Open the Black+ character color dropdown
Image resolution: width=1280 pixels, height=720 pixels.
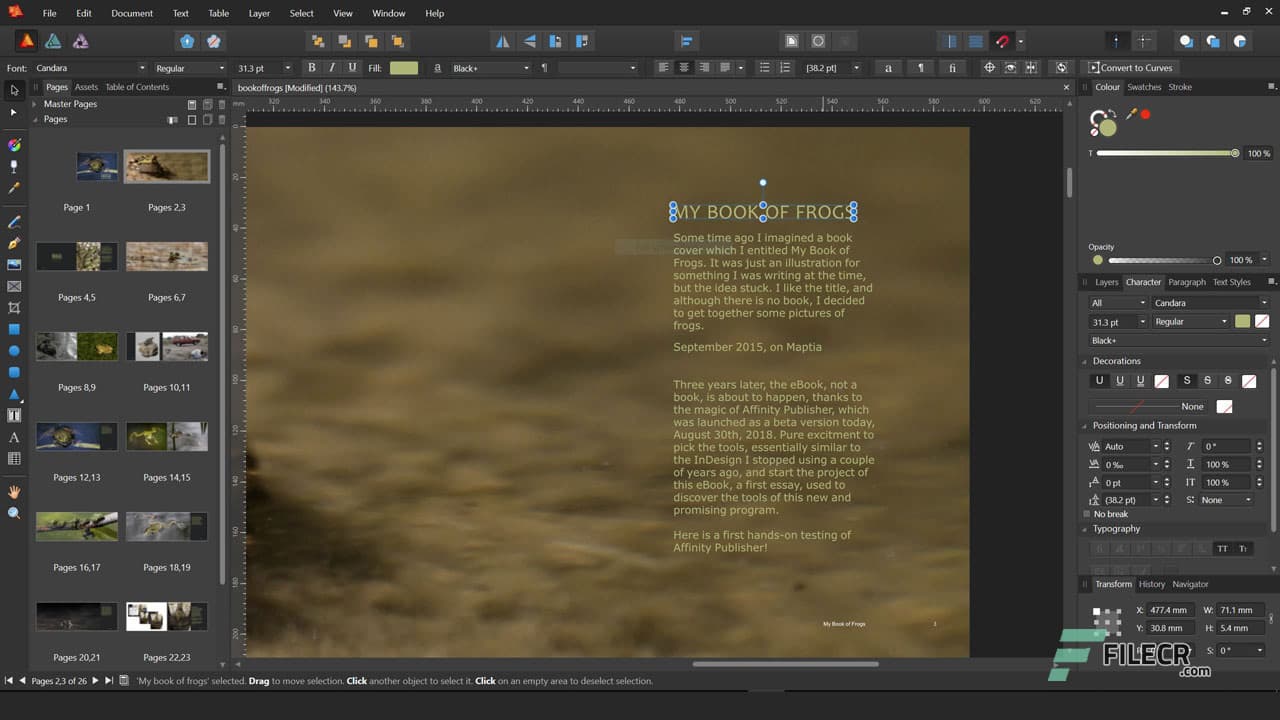click(x=490, y=67)
